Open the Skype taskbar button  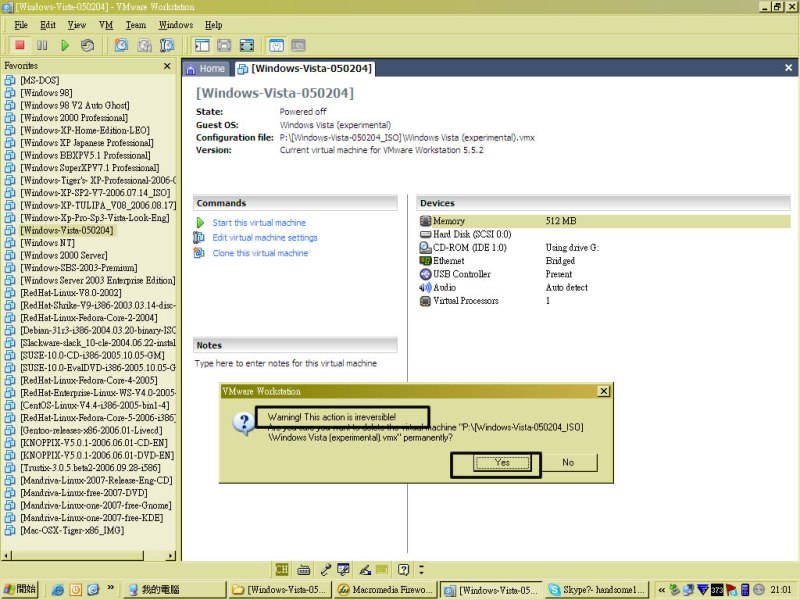point(597,590)
